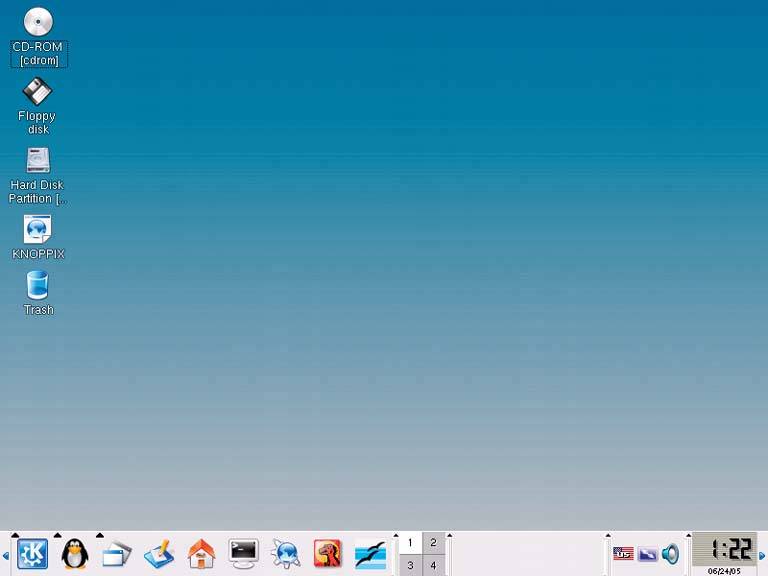768x576 pixels.
Task: Open the Knoppix penguin menu
Action: pos(74,553)
